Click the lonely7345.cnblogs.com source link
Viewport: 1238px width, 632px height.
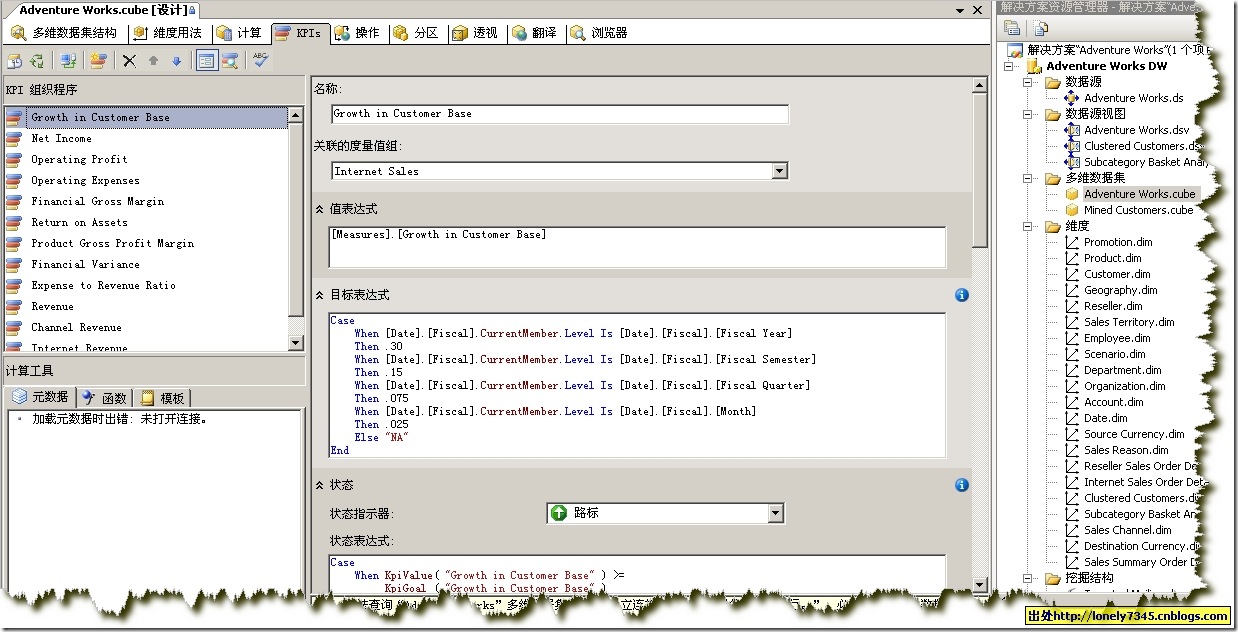click(1131, 616)
